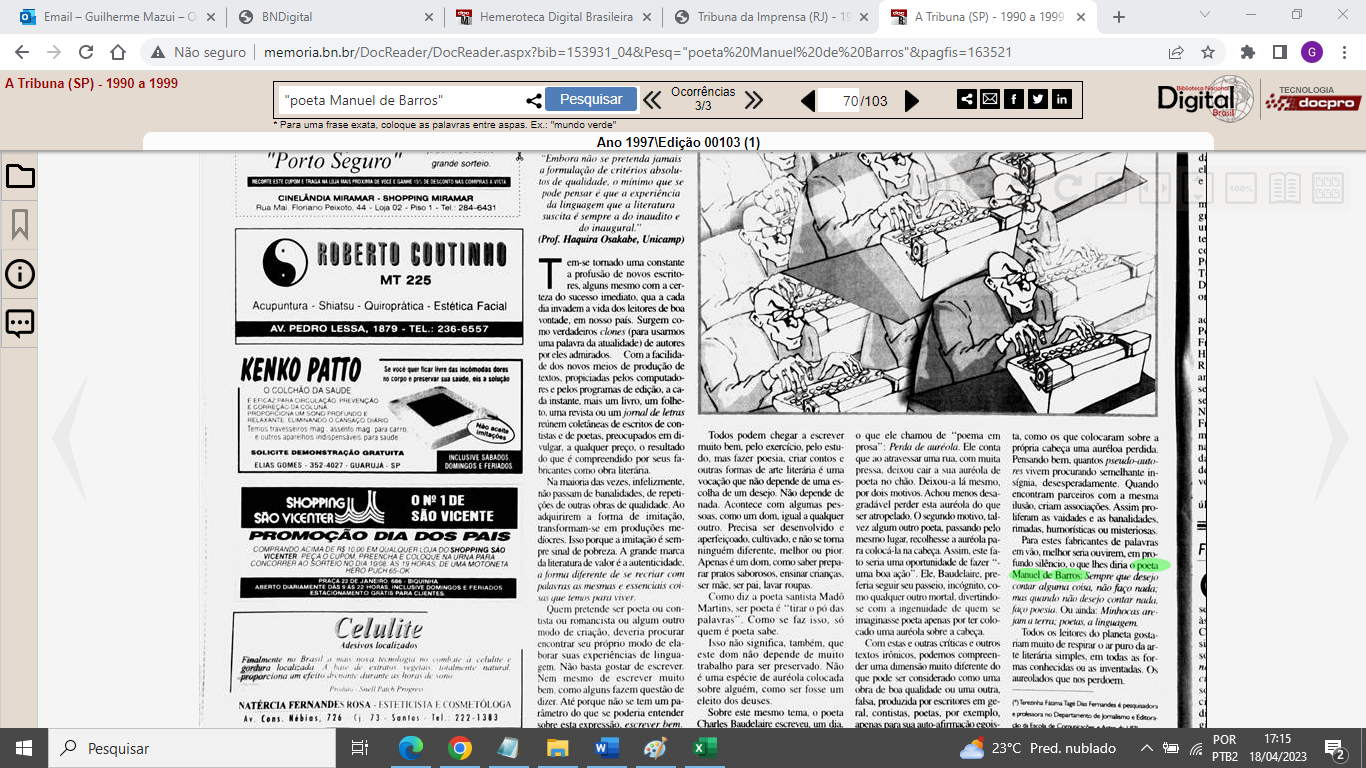This screenshot has height=768, width=1366.
Task: Share page on Twitter
Action: tap(1038, 99)
